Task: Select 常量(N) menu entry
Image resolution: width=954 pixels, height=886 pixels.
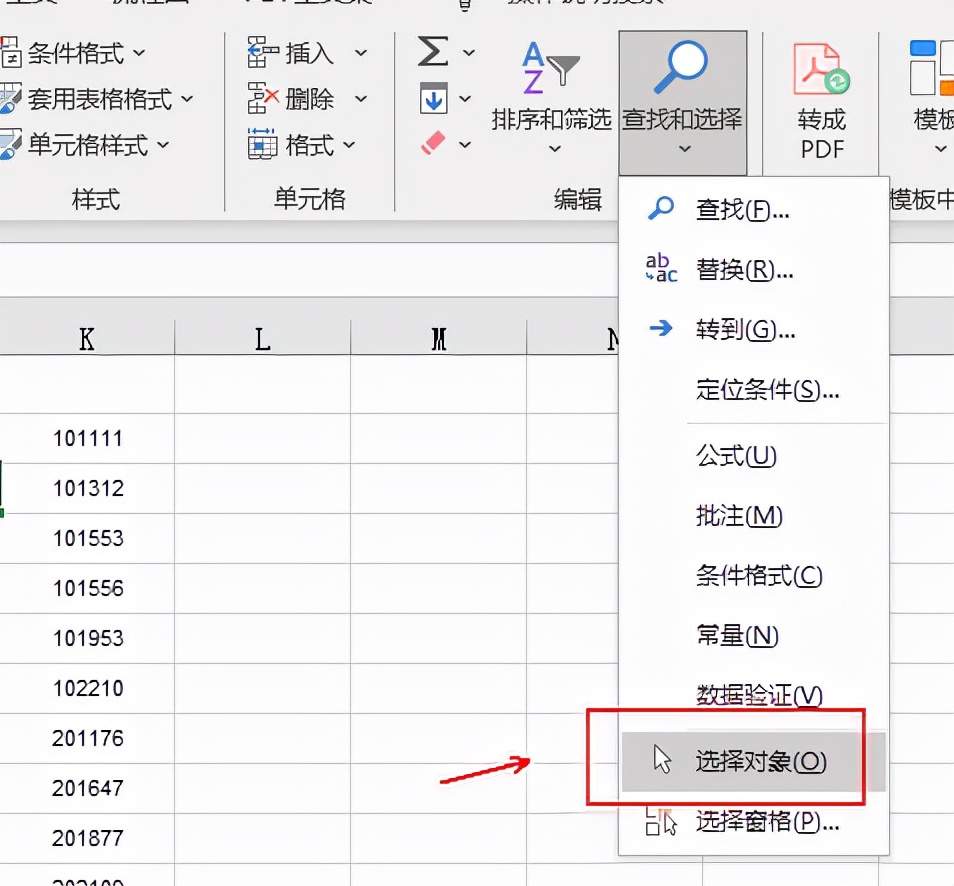Action: pyautogui.click(x=753, y=635)
